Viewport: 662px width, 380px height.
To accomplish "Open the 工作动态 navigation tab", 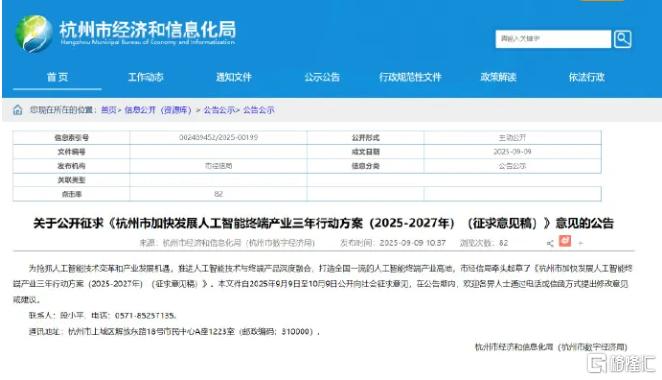I will tap(146, 77).
